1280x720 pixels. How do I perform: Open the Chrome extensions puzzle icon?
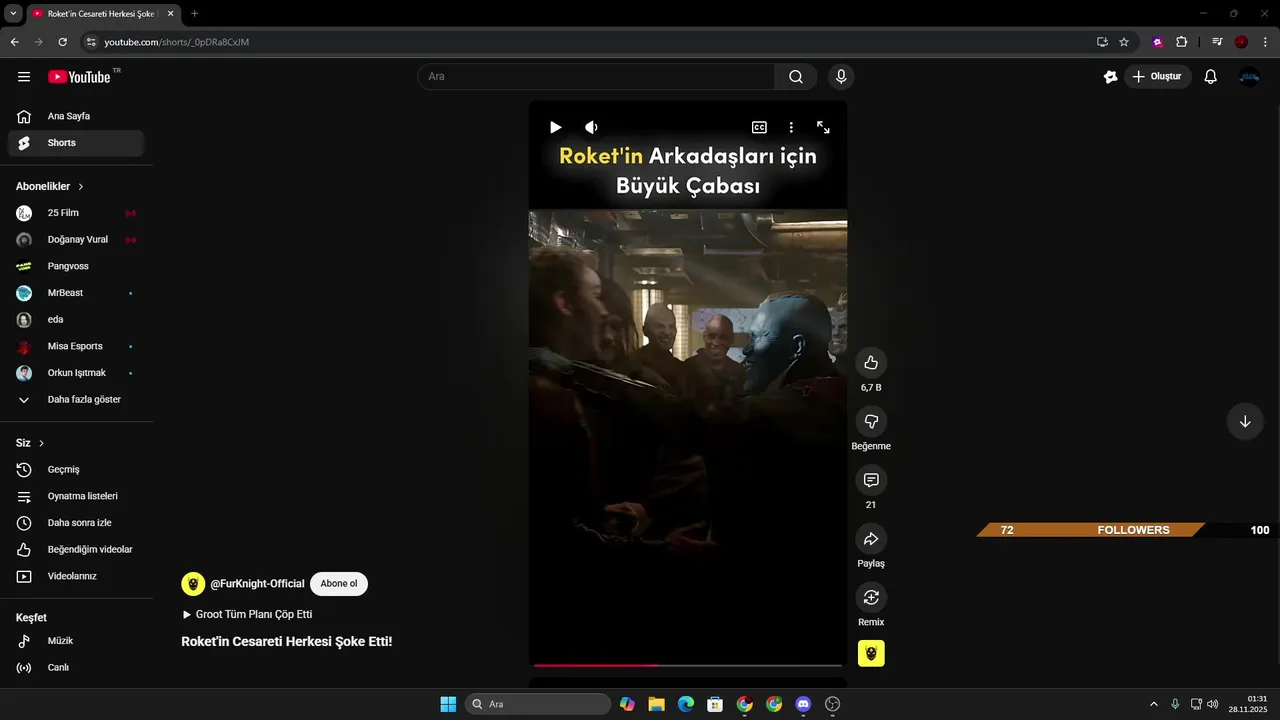[1181, 42]
